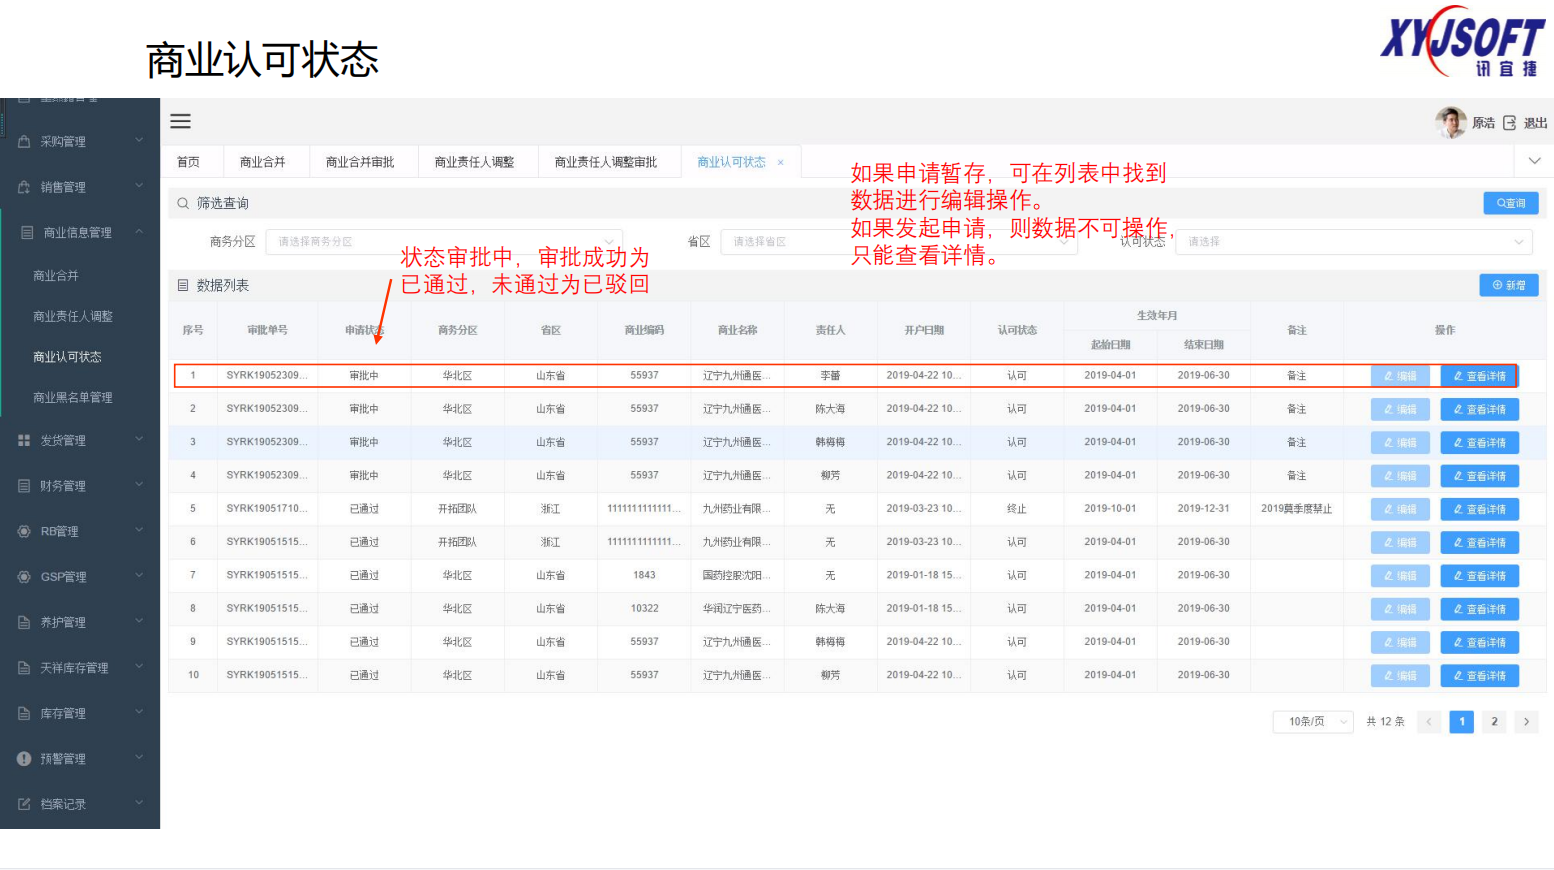
Task: Open 商业责任人调整 in the sidebar
Action: pyautogui.click(x=73, y=316)
